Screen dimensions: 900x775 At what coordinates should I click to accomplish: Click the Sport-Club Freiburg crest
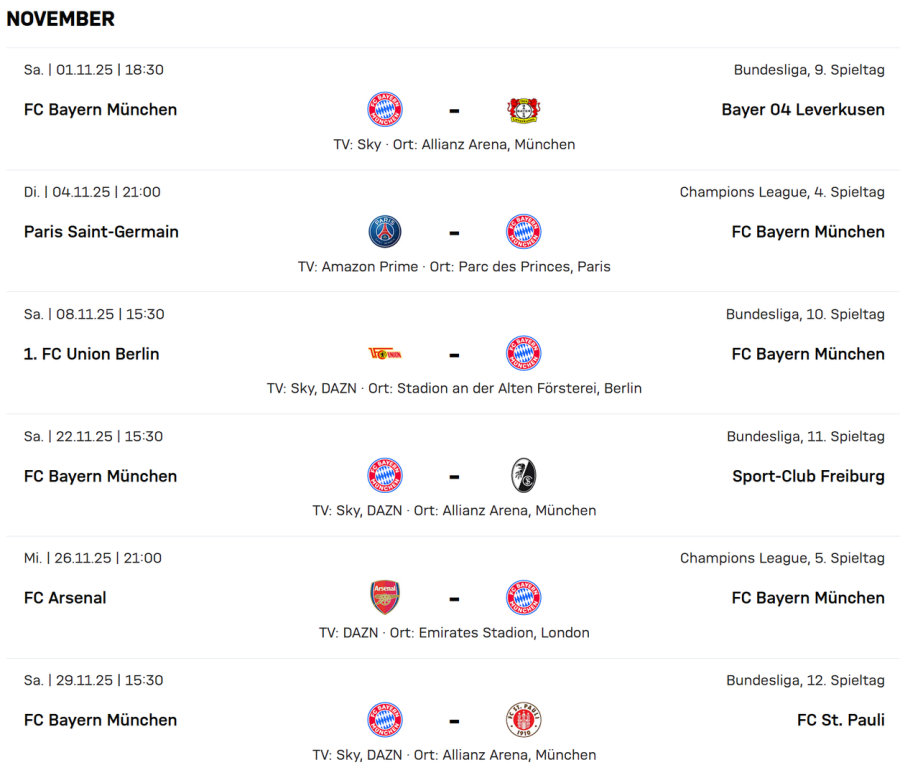click(x=523, y=476)
